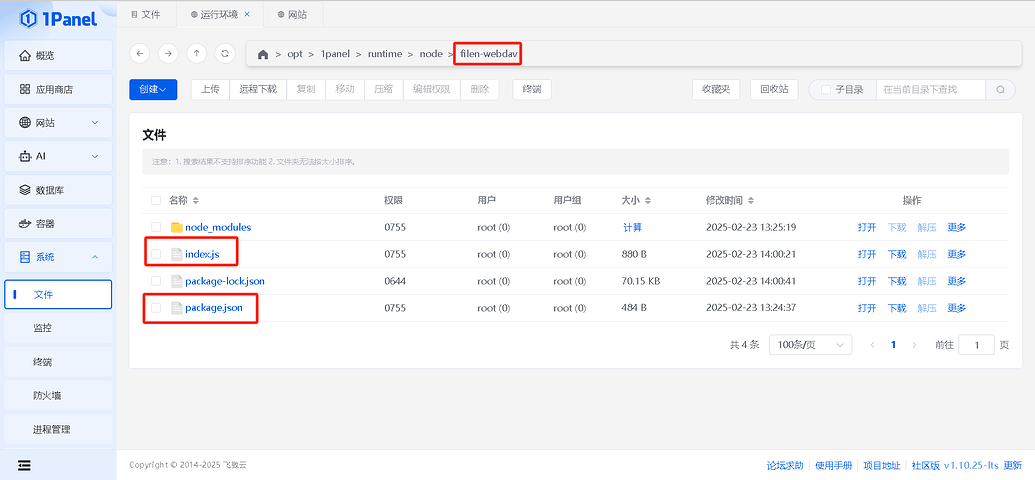Screen dimensions: 1035x480
Task: Open the 收藏夹 button
Action: click(x=716, y=90)
